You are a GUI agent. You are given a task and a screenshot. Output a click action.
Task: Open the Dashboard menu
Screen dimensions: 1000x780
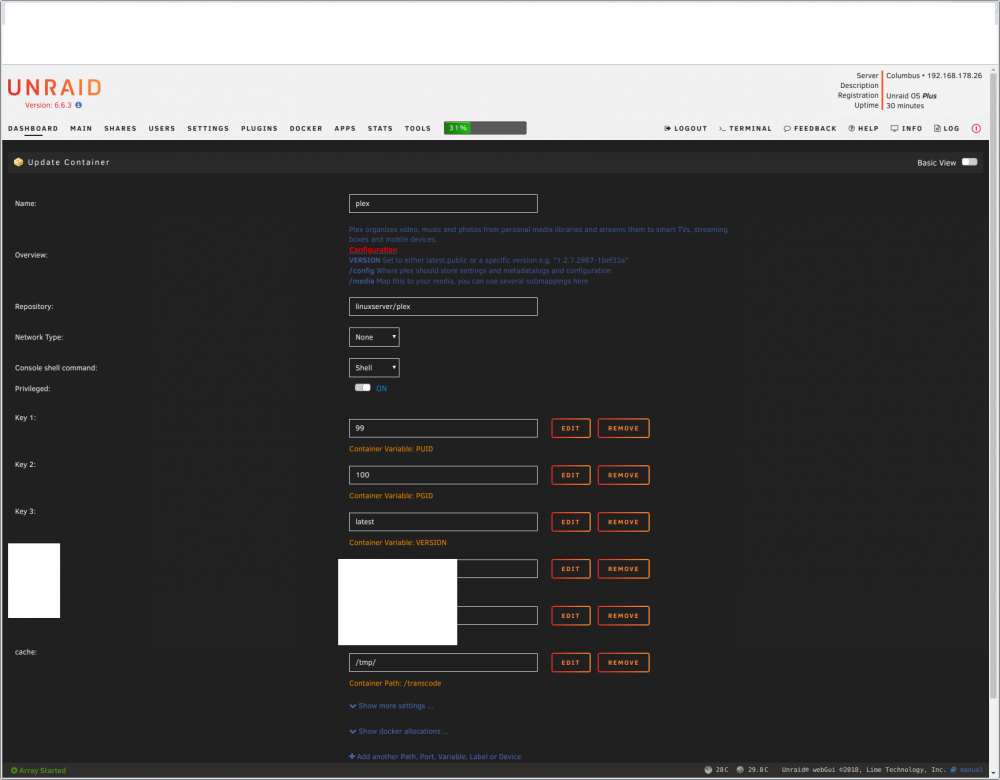click(33, 128)
